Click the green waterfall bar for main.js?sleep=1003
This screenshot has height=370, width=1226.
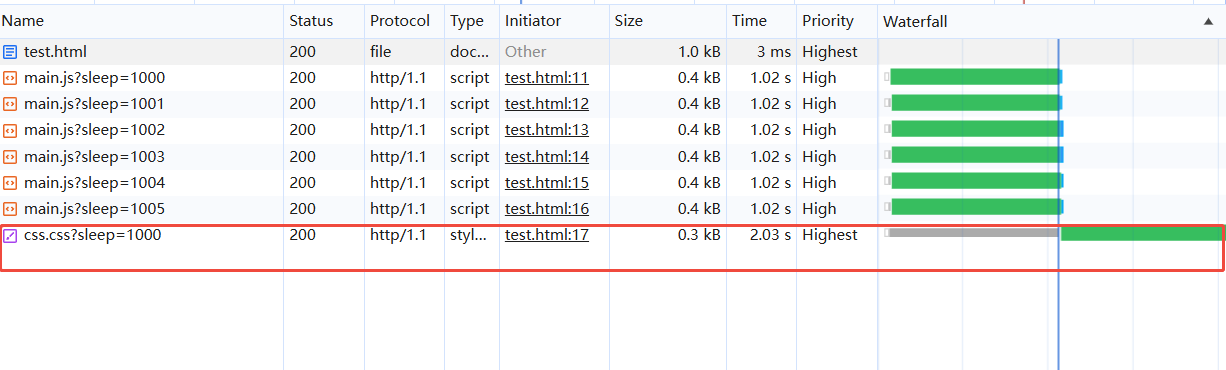[975, 155]
